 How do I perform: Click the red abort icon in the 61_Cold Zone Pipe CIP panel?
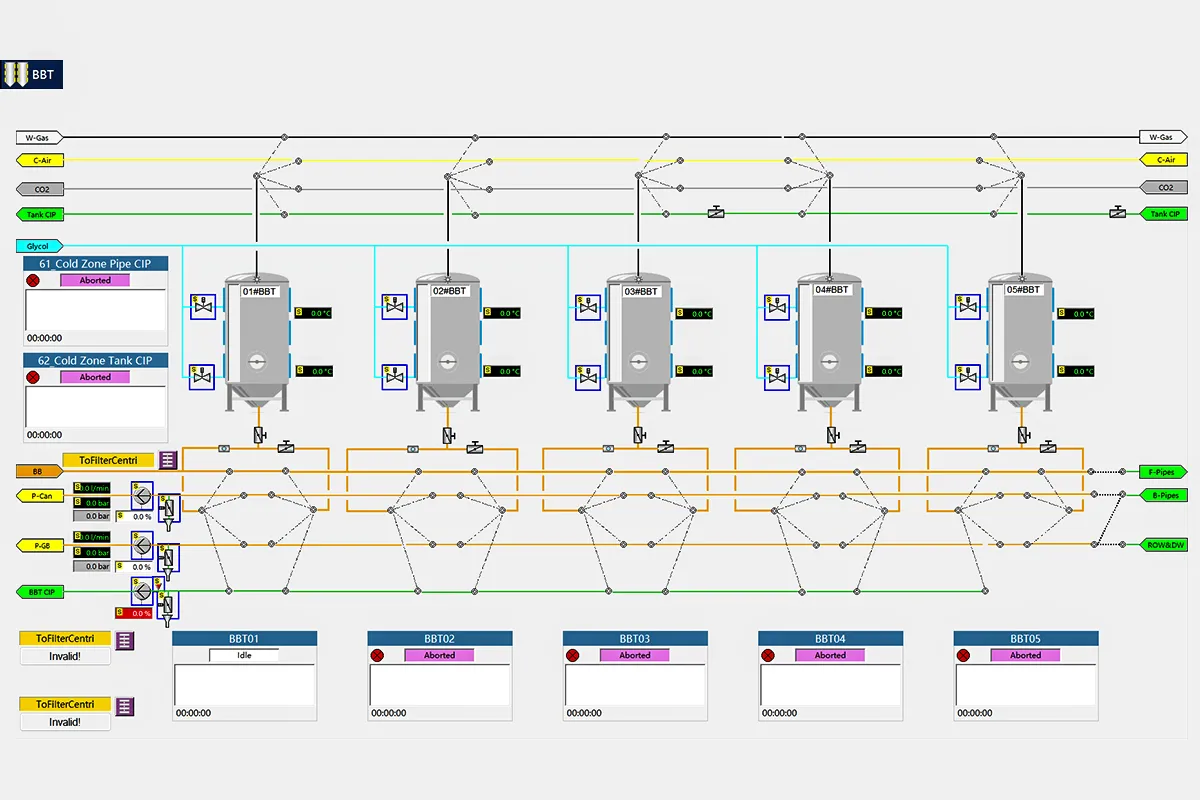coord(32,281)
